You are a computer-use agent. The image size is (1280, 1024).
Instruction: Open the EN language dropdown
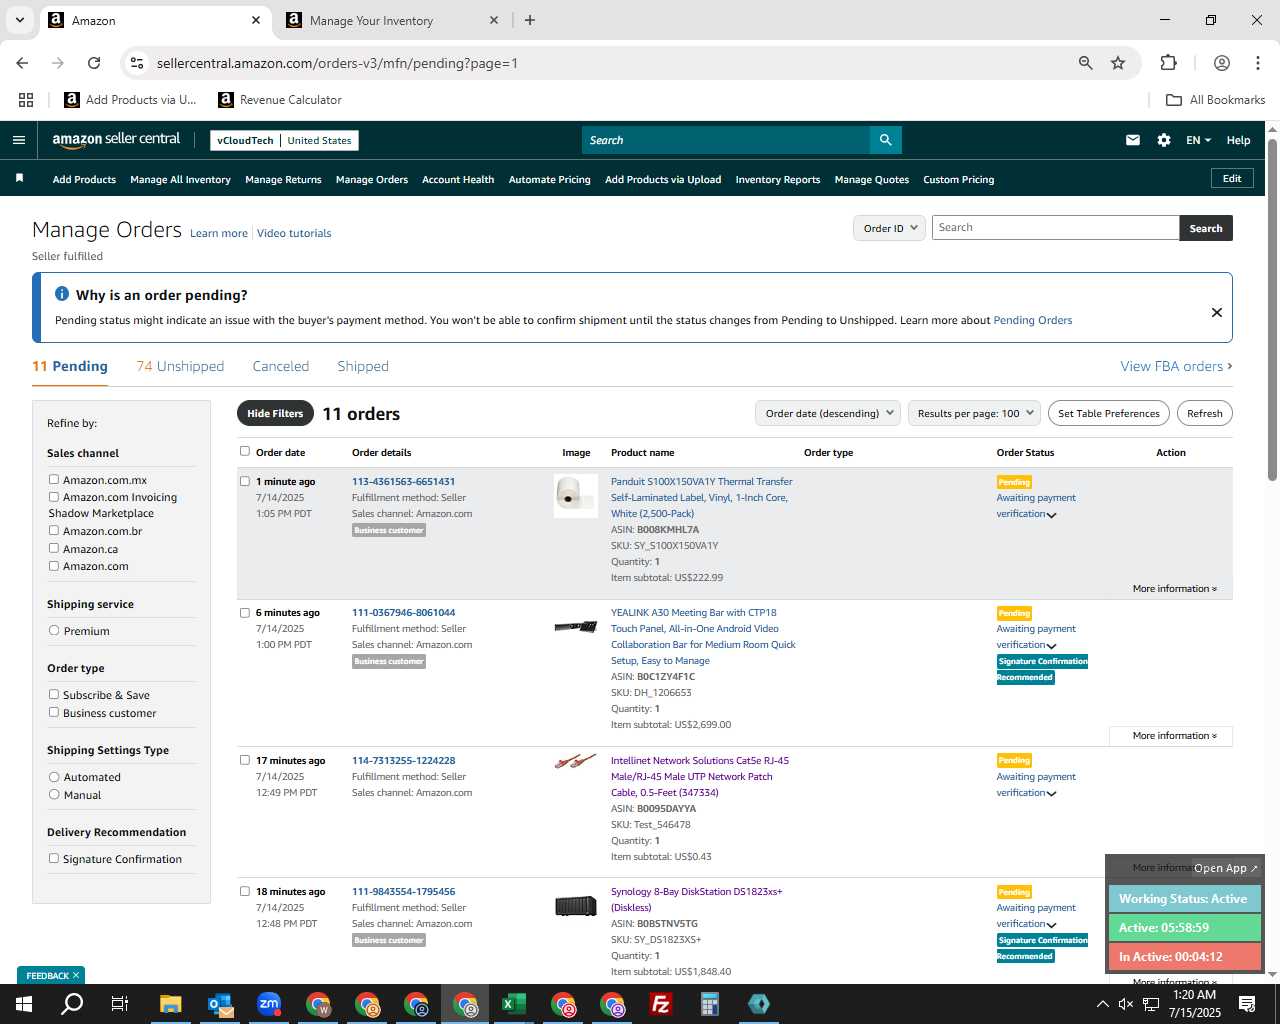1198,140
